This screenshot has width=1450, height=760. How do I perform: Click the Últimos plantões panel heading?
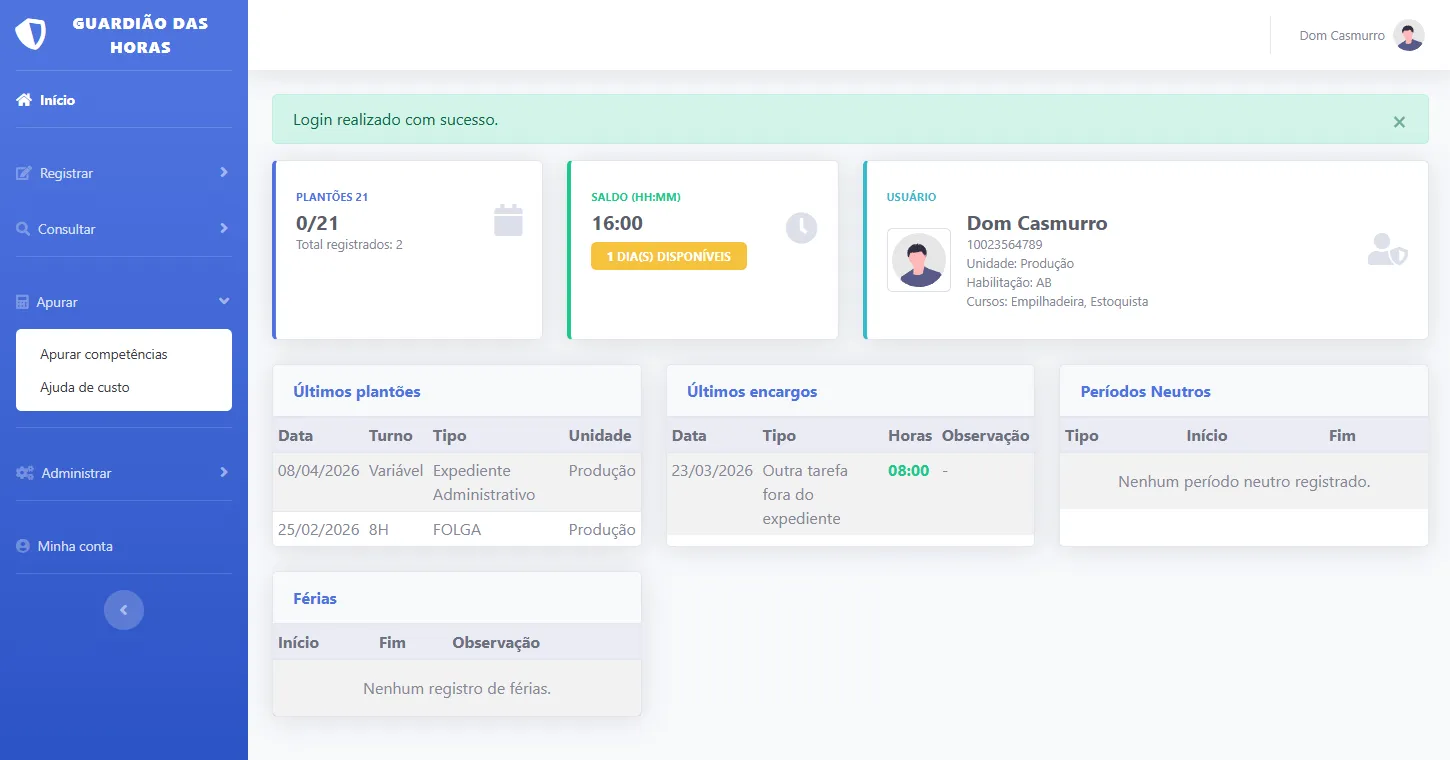coord(357,392)
